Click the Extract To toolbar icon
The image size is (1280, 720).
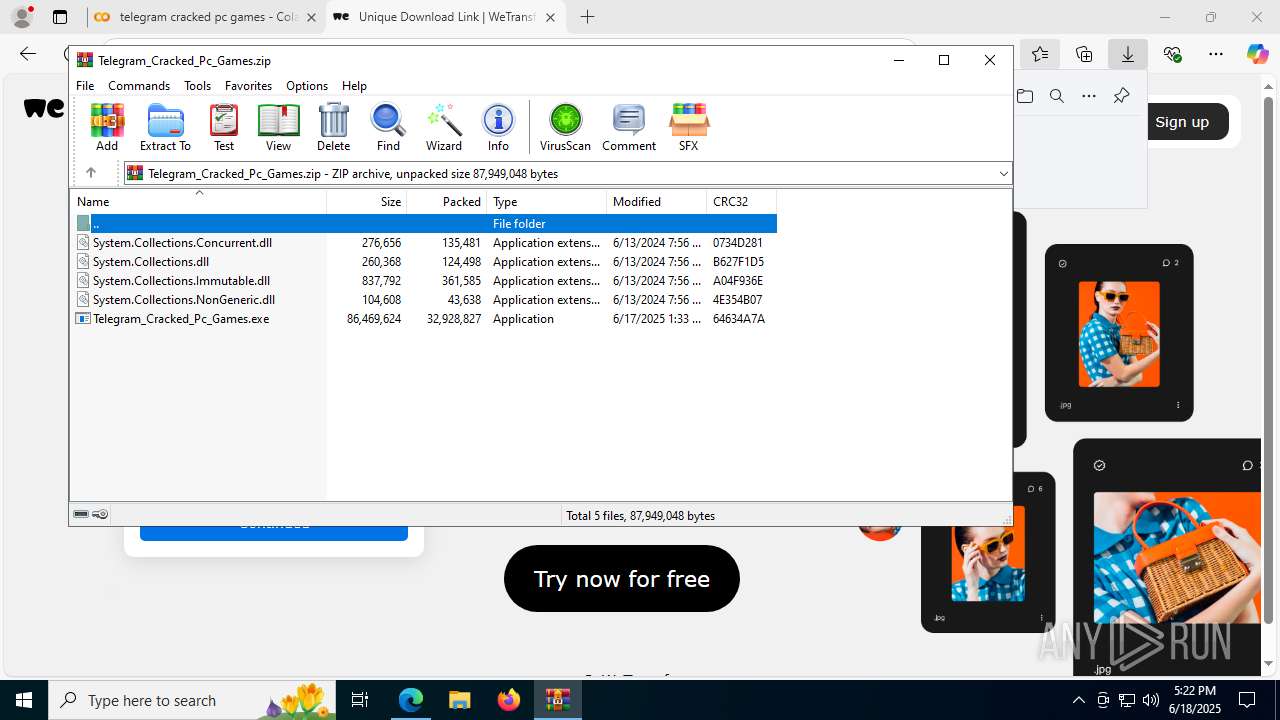[x=165, y=127]
